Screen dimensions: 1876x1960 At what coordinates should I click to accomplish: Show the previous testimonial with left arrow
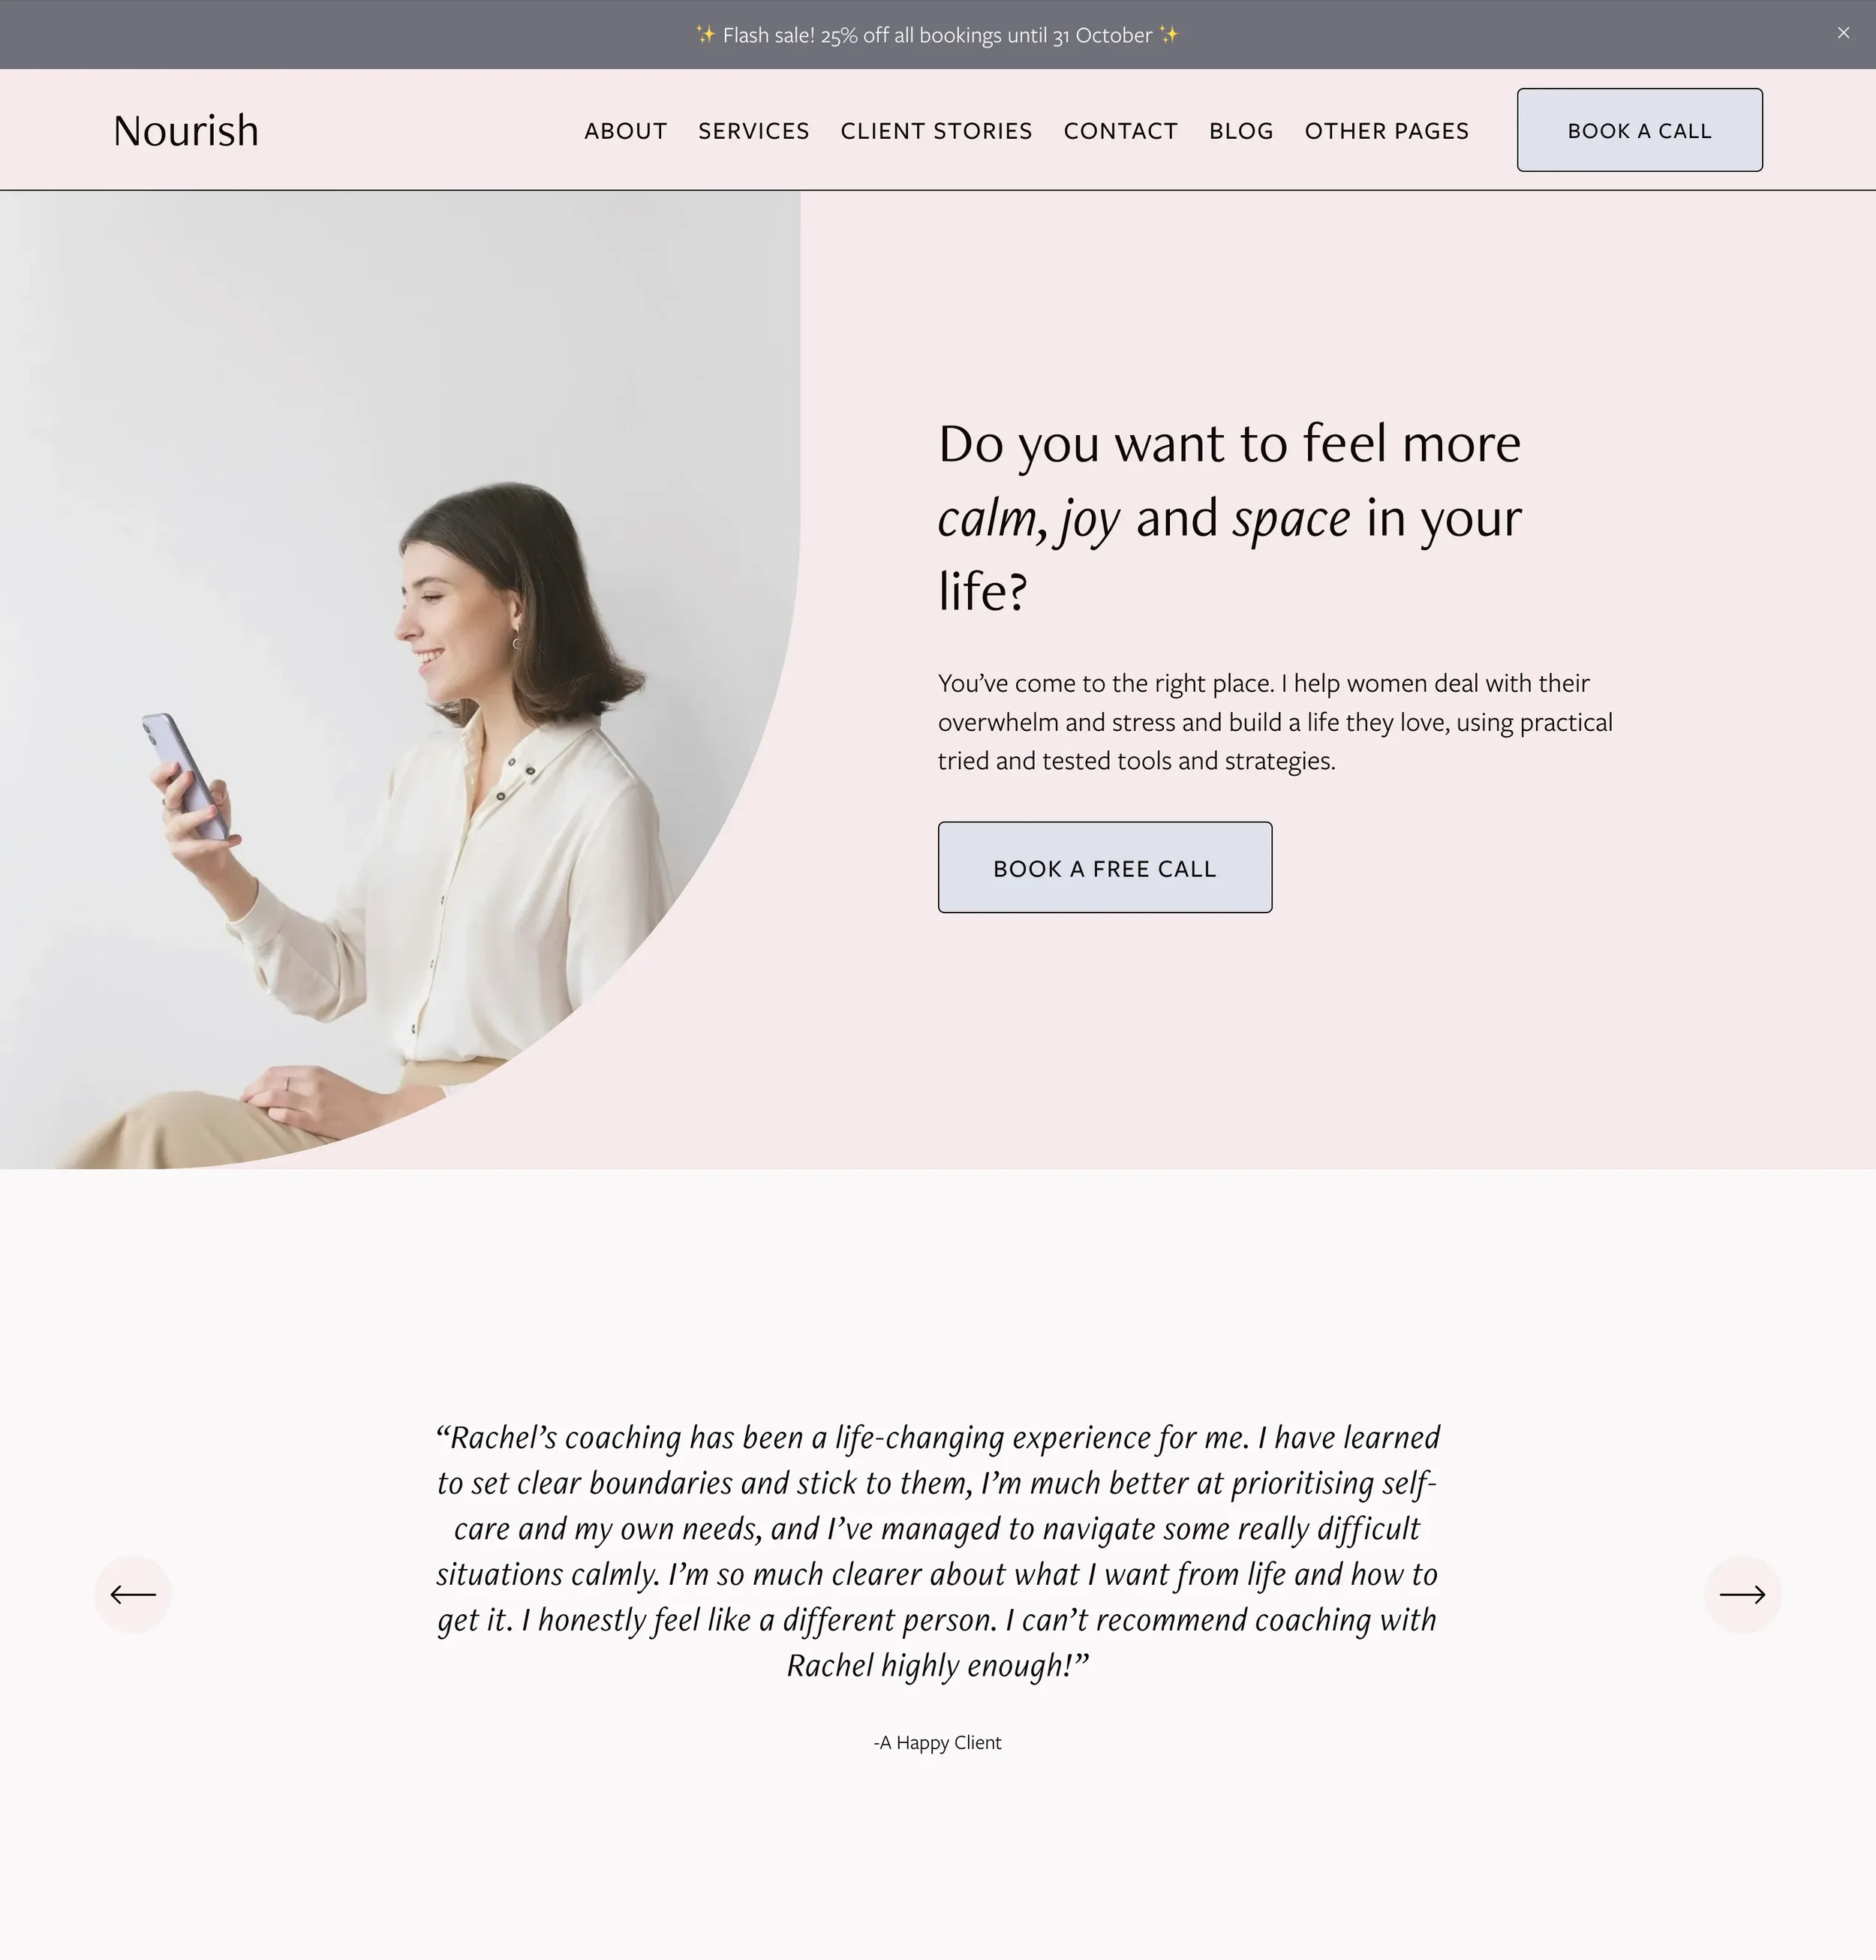133,1594
